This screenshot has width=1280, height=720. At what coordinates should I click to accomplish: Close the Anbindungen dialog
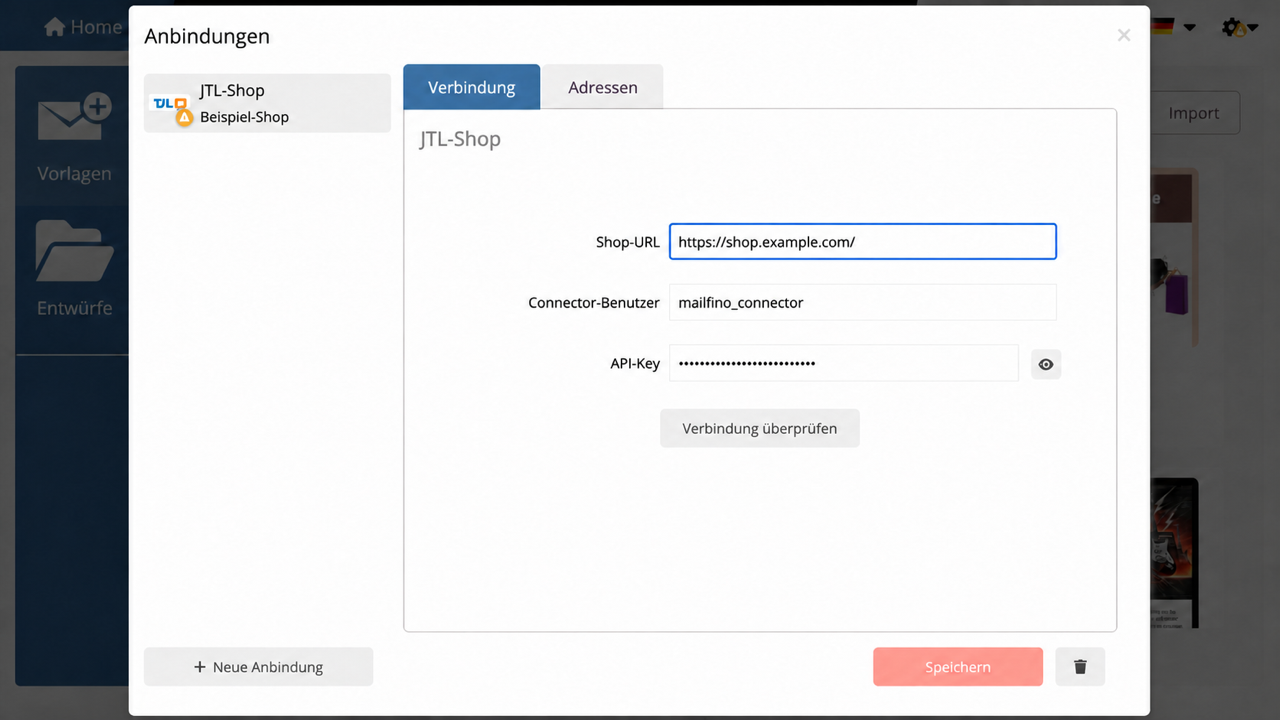point(1124,36)
